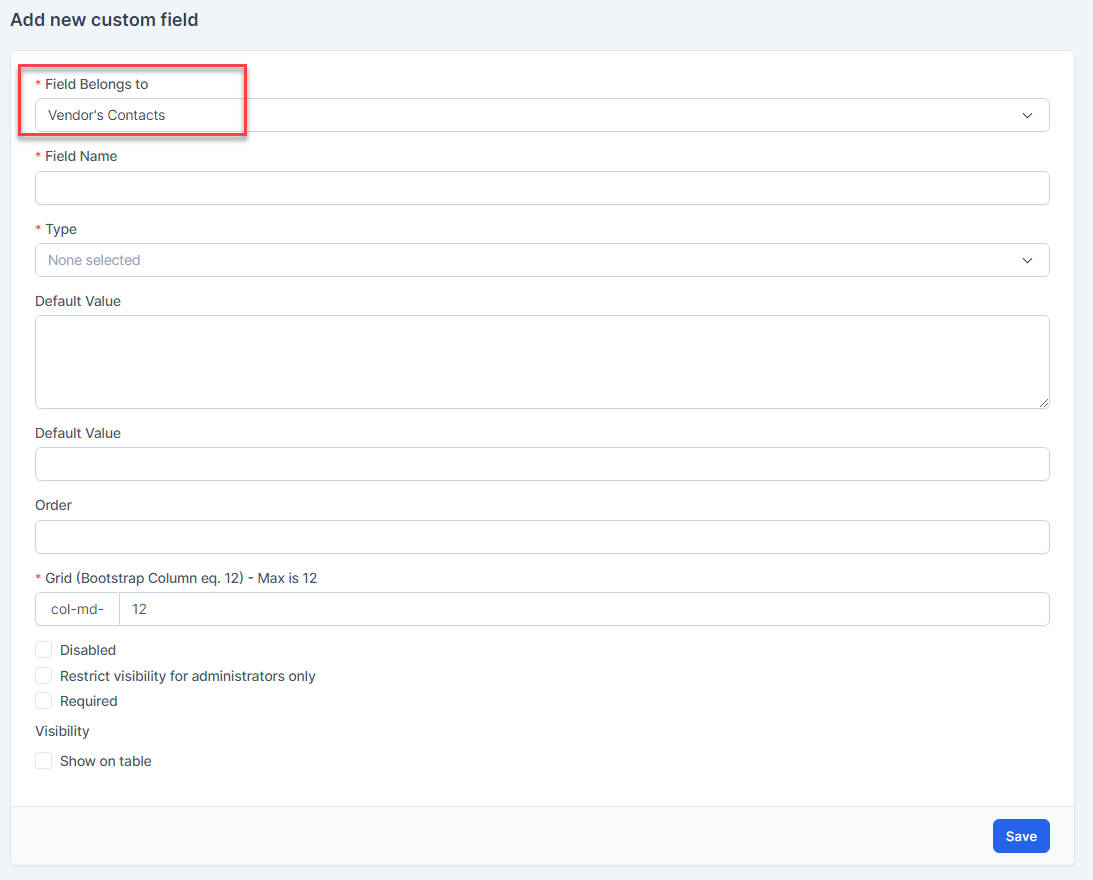Select the single-line Default Value input
Viewport: 1093px width, 880px height.
coord(541,464)
